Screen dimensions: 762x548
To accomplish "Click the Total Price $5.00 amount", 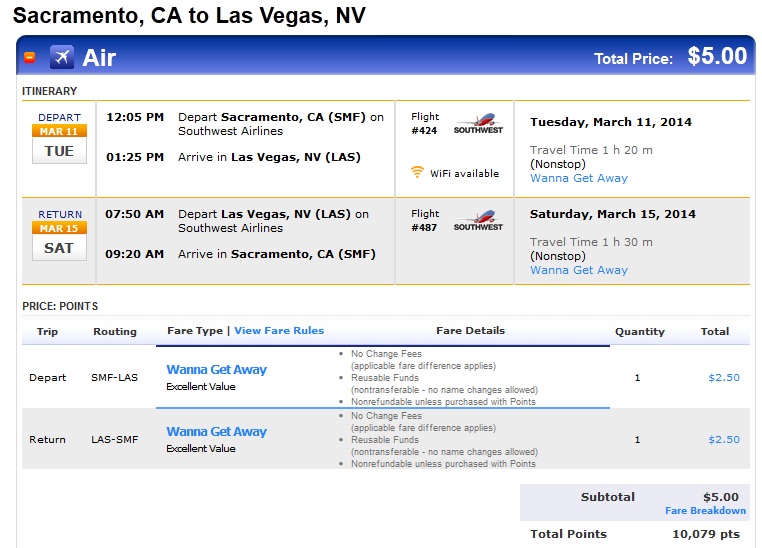I will 717,57.
